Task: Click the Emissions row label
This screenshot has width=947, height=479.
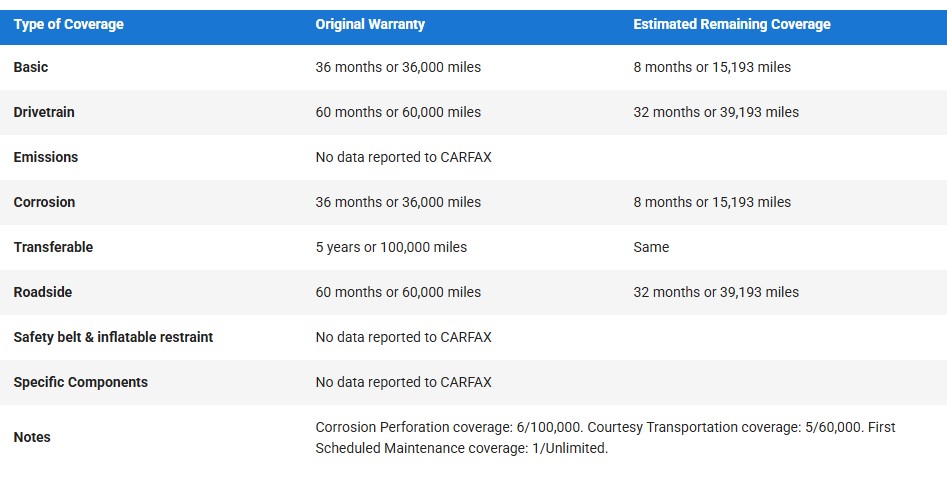Action: tap(45, 157)
